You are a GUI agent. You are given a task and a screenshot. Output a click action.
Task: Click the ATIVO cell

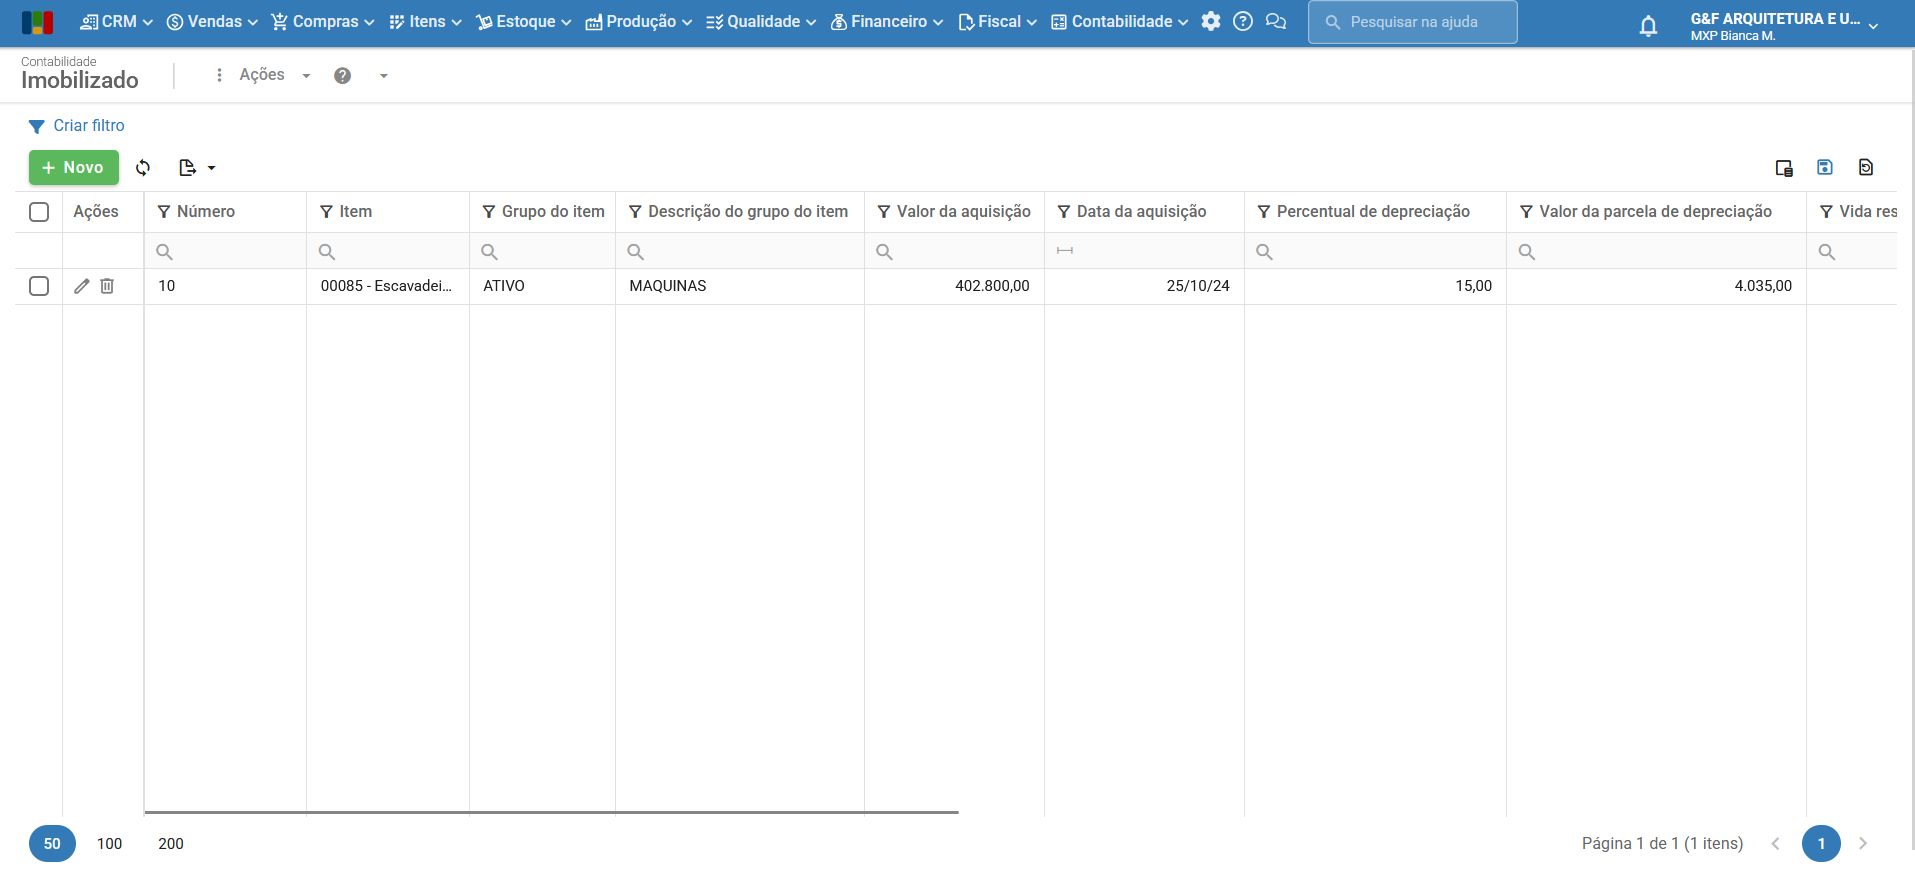click(542, 286)
